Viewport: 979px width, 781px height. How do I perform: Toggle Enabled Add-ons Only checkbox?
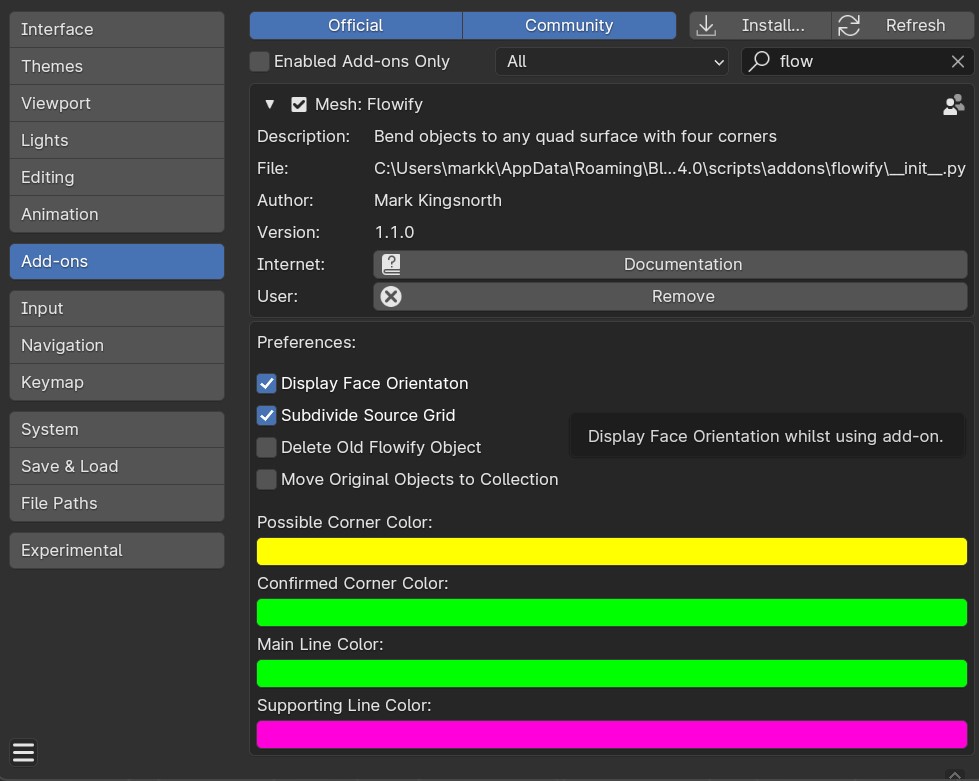click(x=259, y=61)
